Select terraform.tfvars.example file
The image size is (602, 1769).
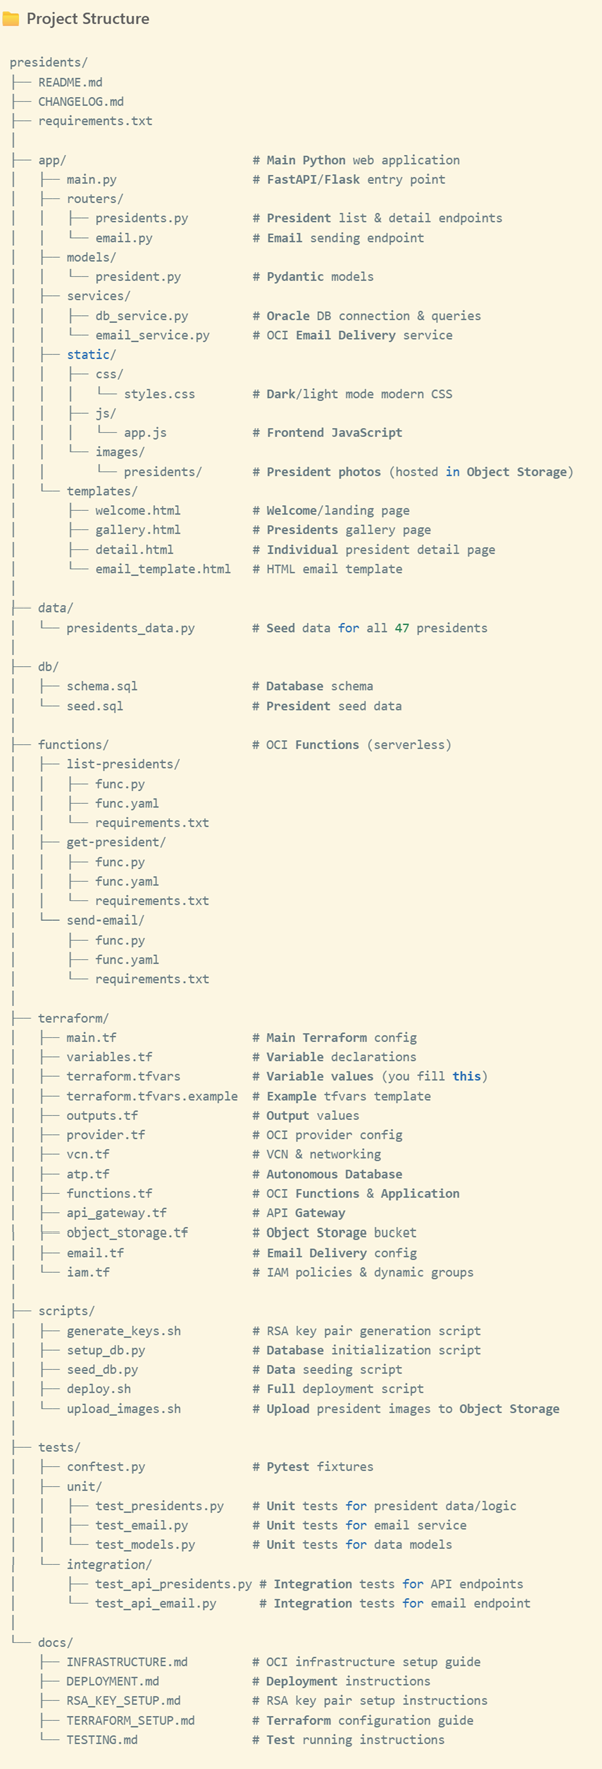152,1096
